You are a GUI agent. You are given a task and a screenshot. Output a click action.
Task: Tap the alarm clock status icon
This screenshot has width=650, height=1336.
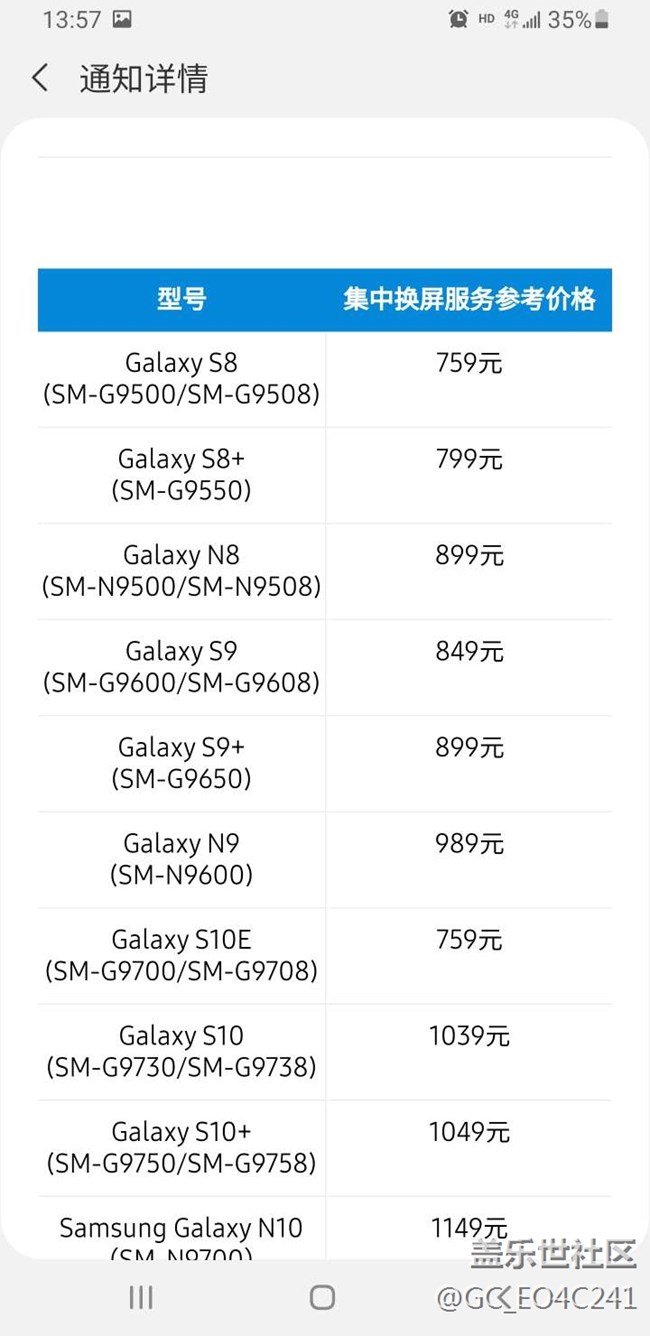pyautogui.click(x=458, y=19)
